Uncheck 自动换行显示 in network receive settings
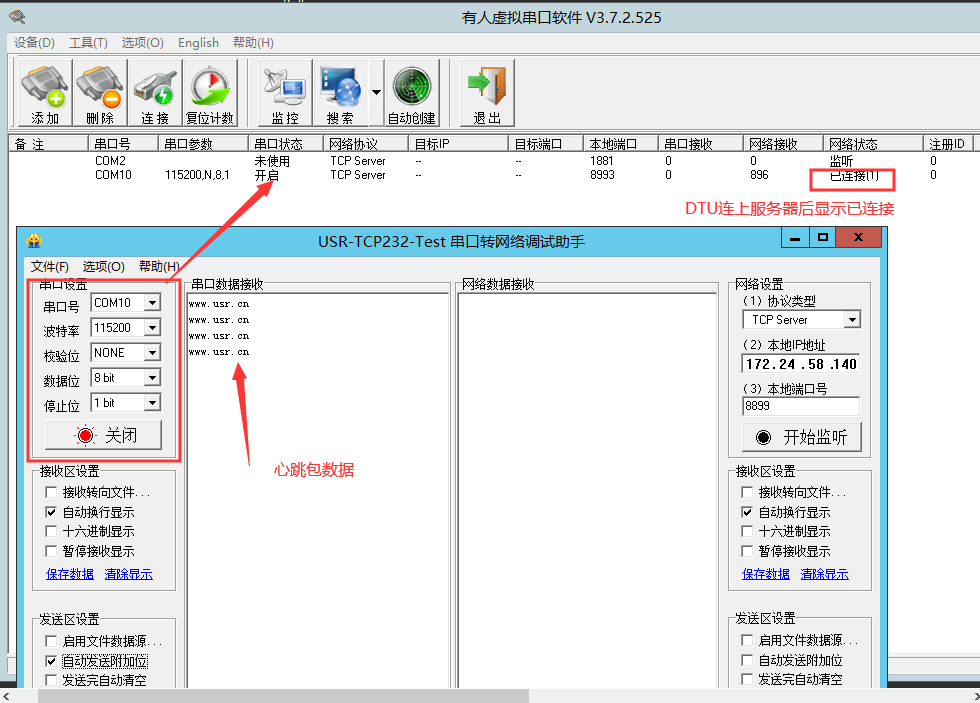The width and height of the screenshot is (980, 703). click(x=748, y=512)
